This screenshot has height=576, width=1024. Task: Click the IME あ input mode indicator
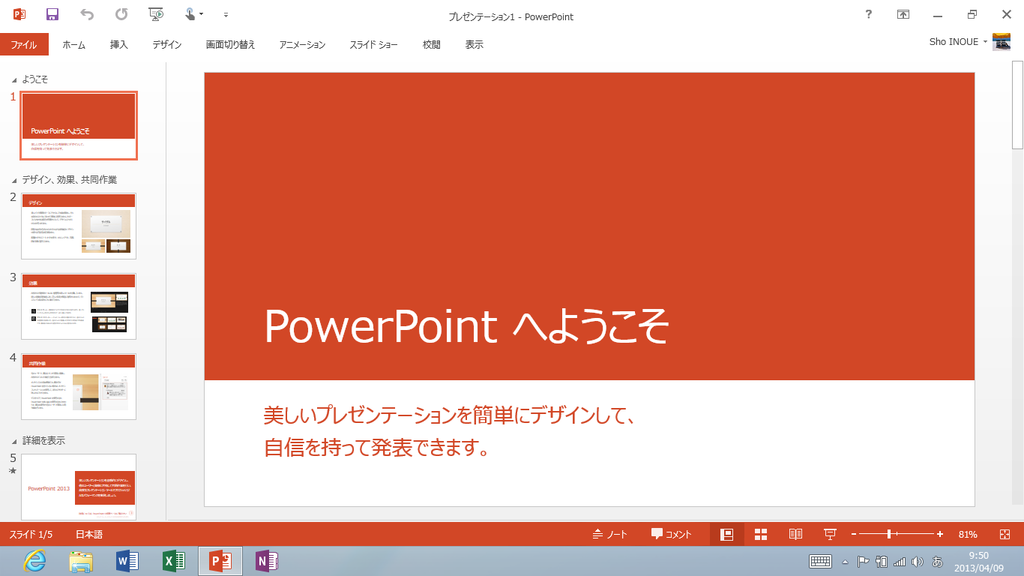(937, 562)
